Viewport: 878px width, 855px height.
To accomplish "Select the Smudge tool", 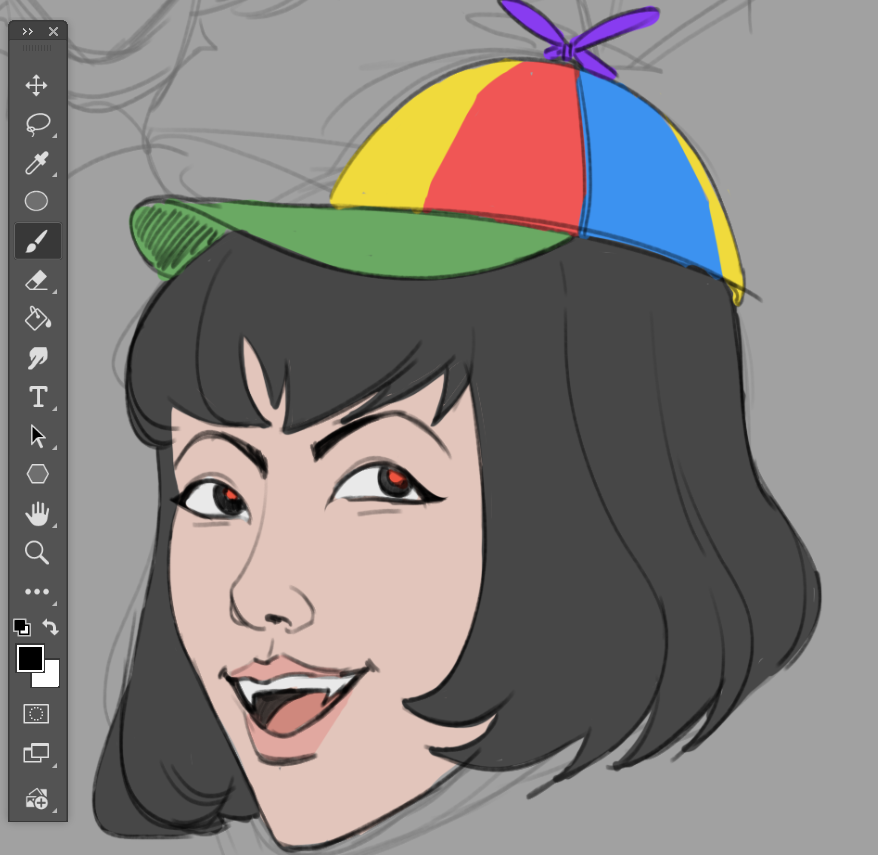I will [x=38, y=358].
